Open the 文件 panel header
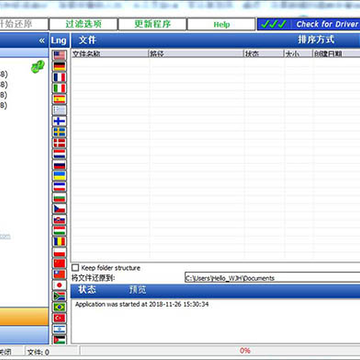Viewport: 360px width, 360px height. (87, 40)
